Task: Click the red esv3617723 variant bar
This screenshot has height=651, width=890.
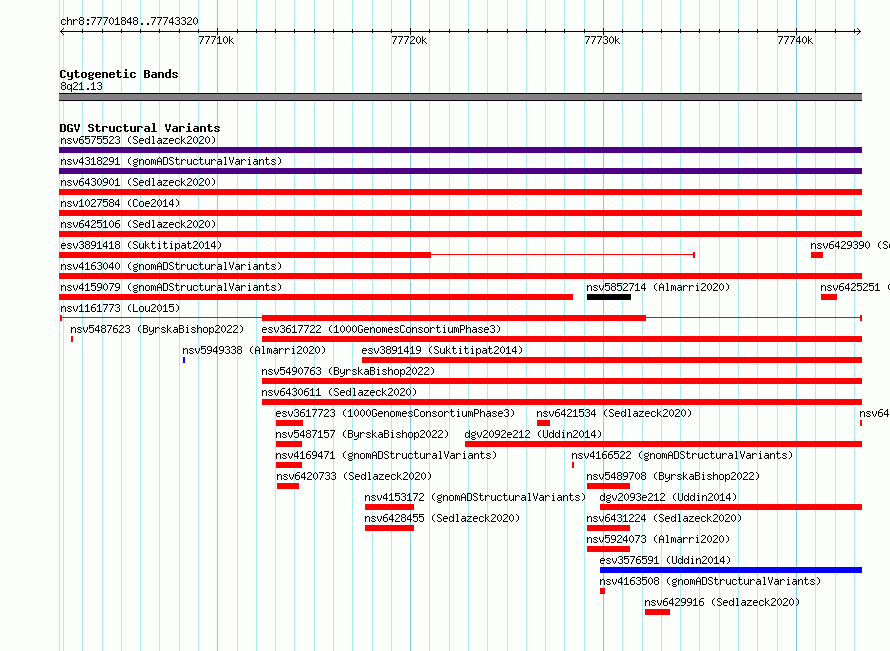Action: (289, 423)
